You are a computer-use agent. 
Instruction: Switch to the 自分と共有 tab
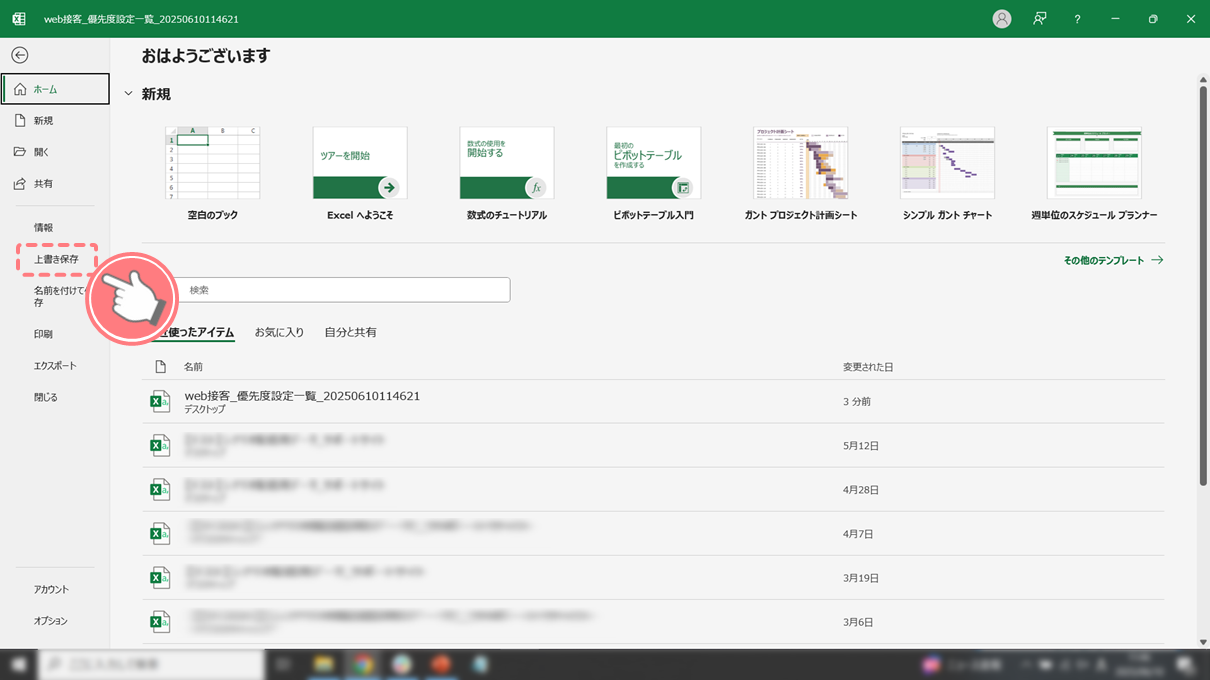click(x=350, y=332)
